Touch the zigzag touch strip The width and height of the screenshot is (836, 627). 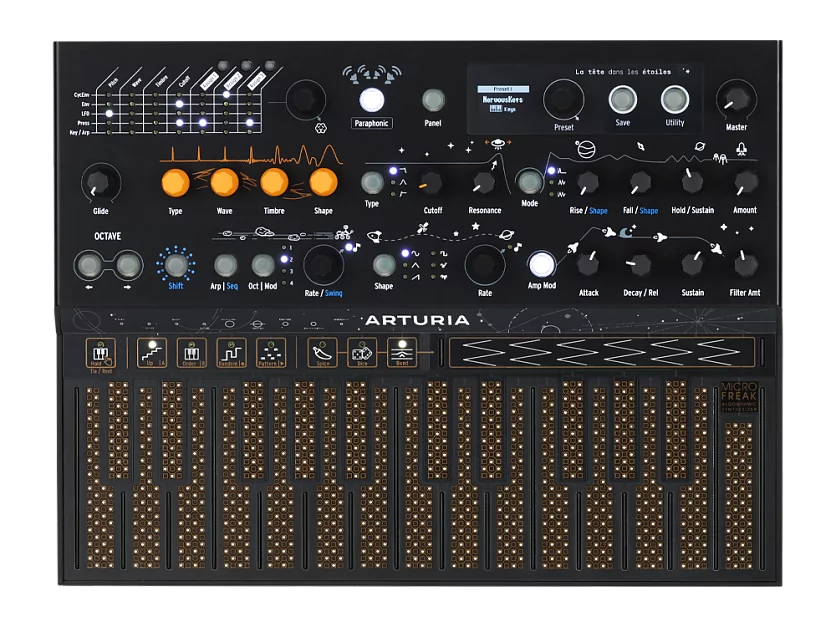(601, 352)
